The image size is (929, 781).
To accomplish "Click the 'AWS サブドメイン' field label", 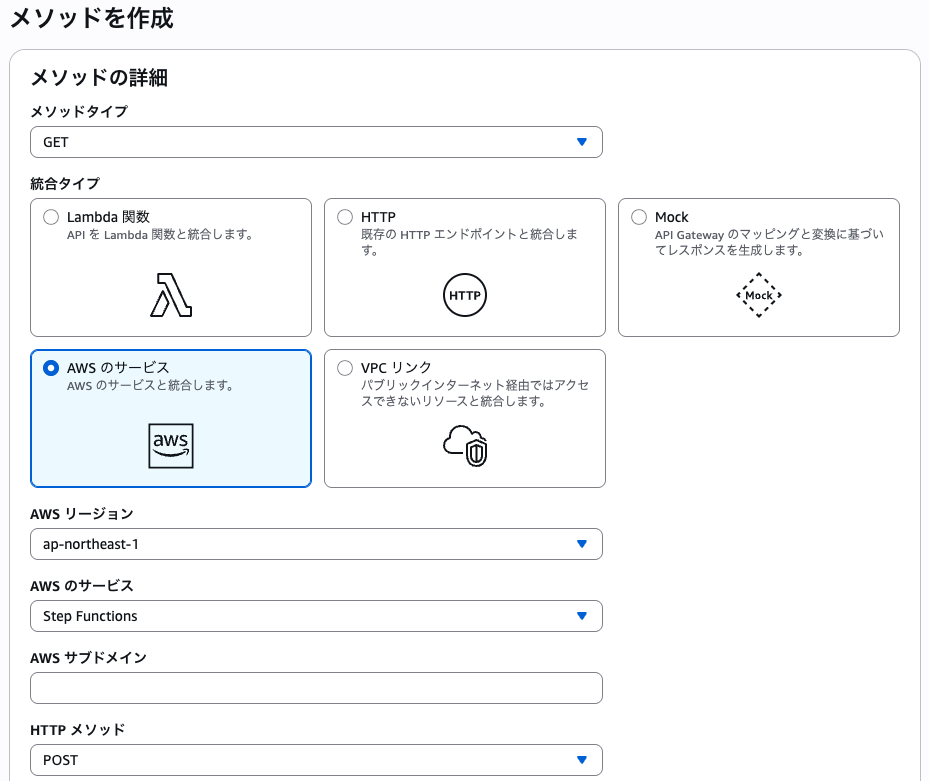I will point(88,658).
